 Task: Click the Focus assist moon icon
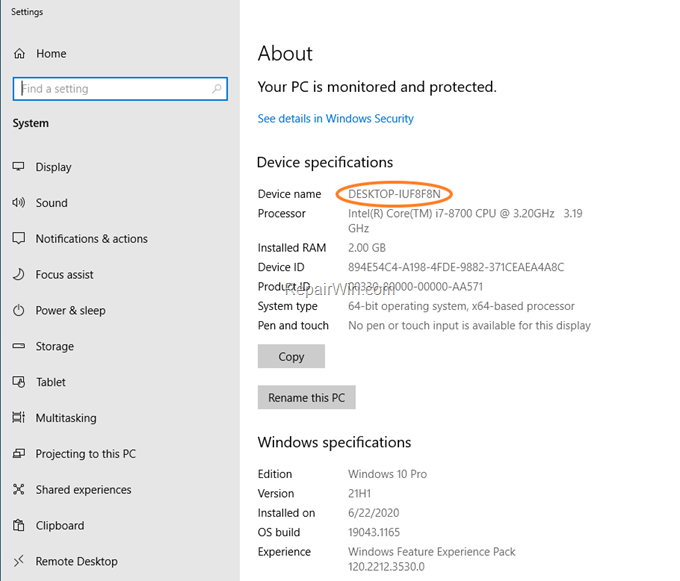tap(19, 274)
